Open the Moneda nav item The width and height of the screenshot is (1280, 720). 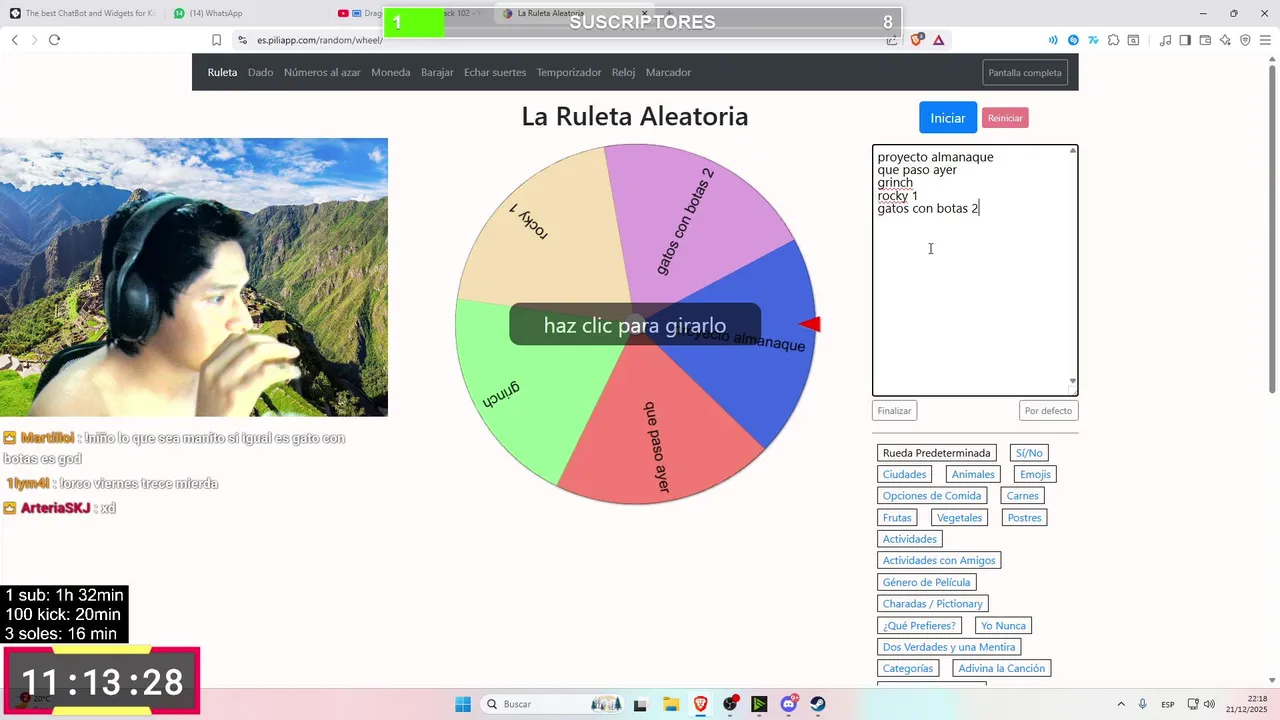(390, 72)
